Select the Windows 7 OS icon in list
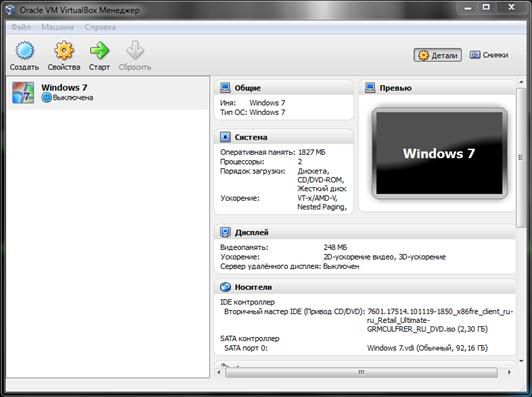 23,92
